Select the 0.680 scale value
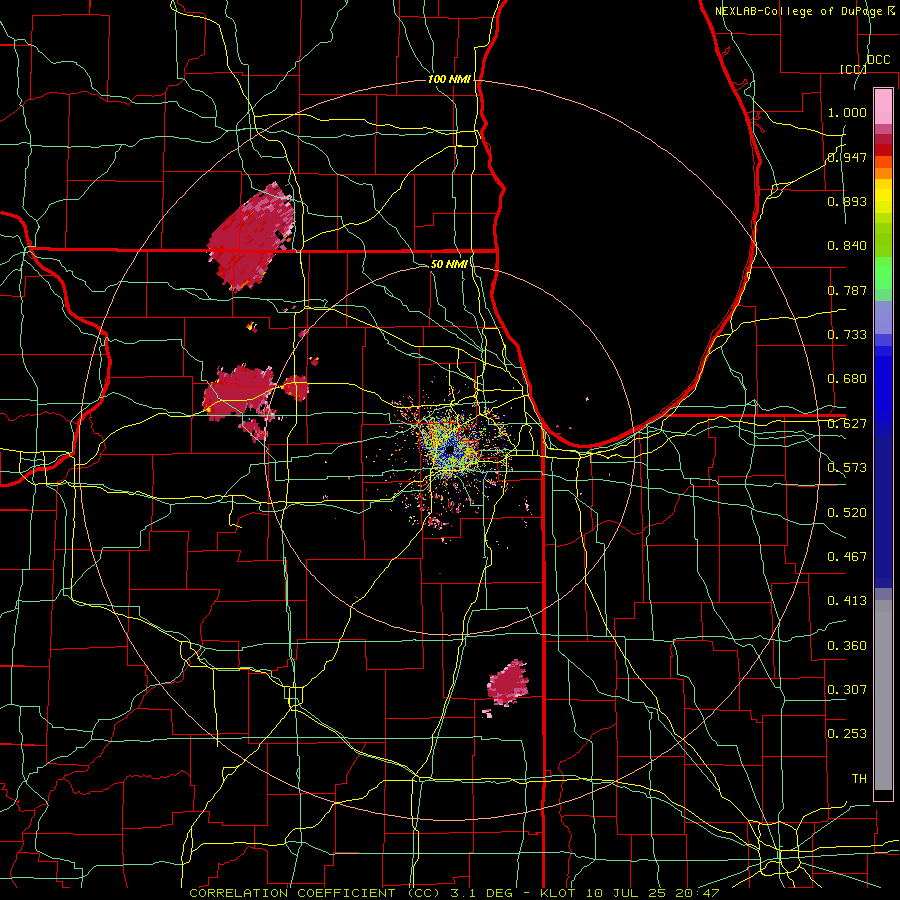 click(847, 379)
